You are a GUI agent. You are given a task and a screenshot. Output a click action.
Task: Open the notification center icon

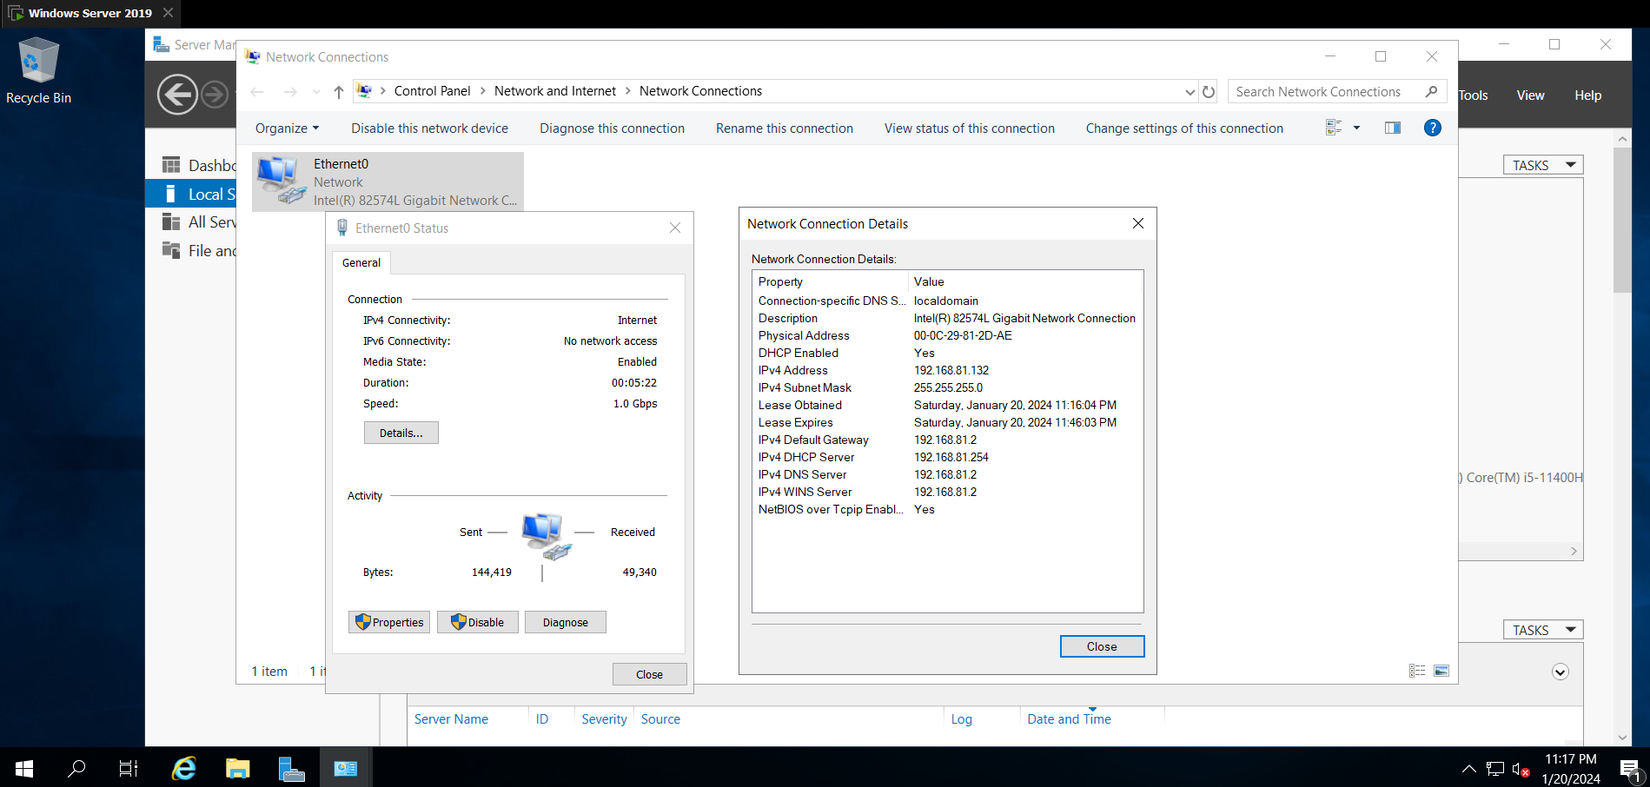[x=1630, y=769]
